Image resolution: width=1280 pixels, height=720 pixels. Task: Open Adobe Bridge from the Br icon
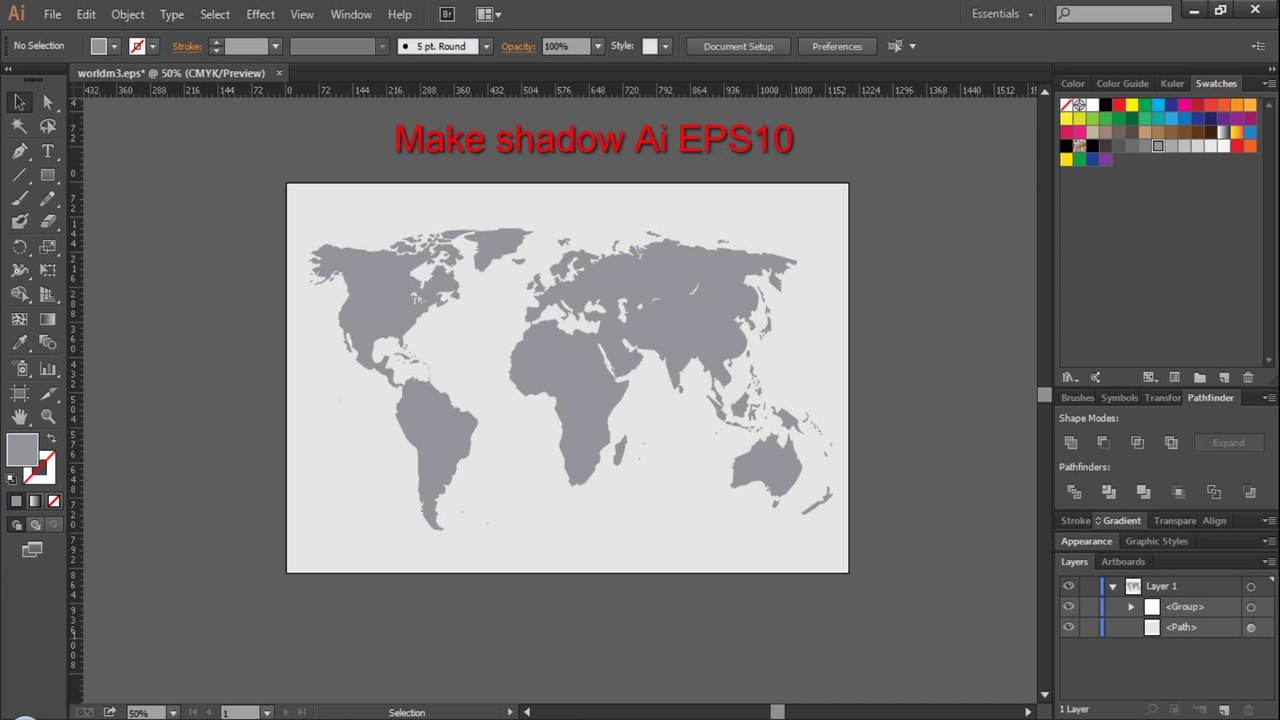[x=447, y=14]
